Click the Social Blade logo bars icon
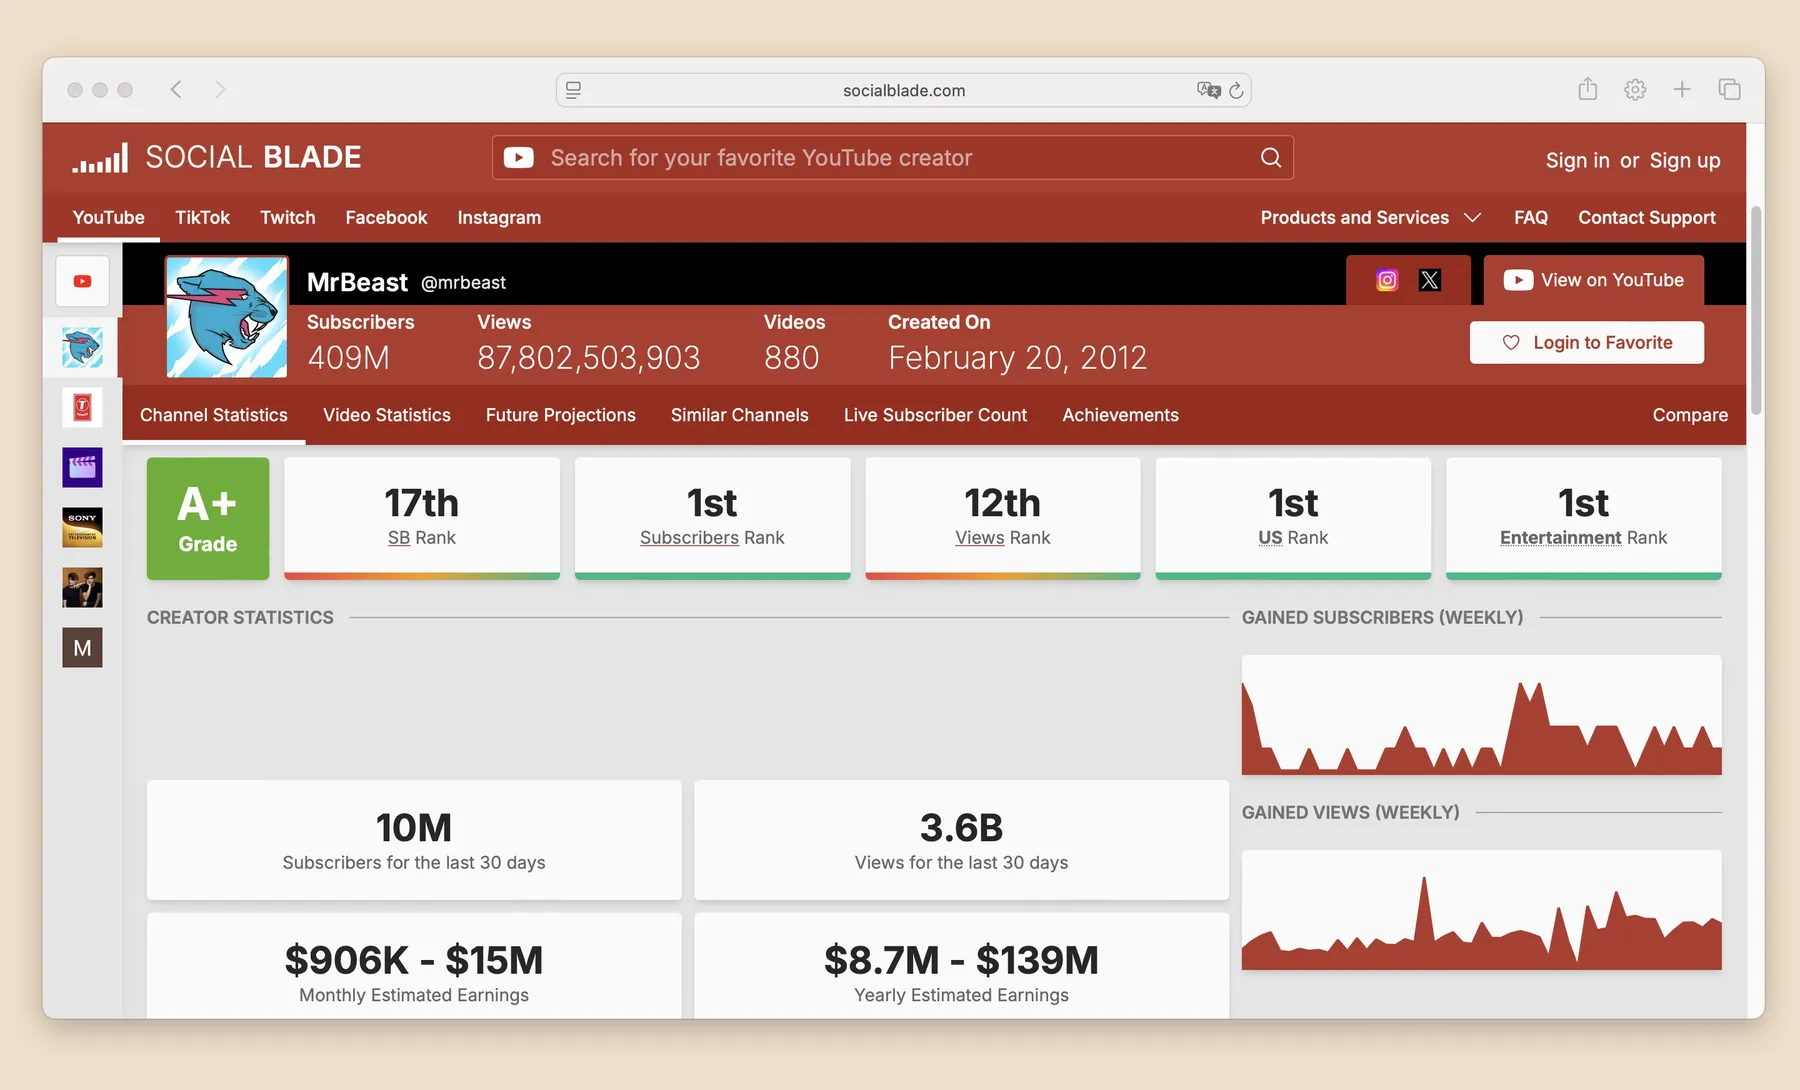The width and height of the screenshot is (1800, 1090). pos(100,158)
